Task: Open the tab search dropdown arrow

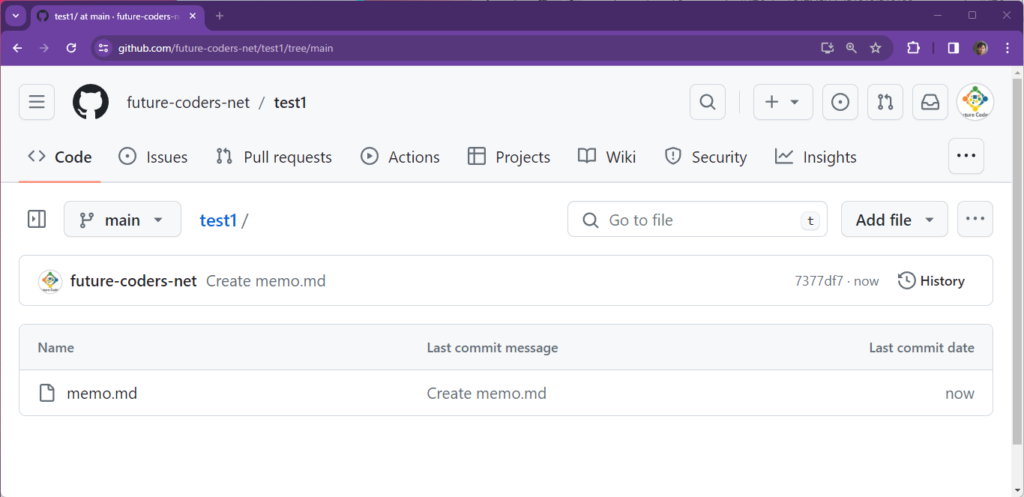Action: click(x=15, y=16)
